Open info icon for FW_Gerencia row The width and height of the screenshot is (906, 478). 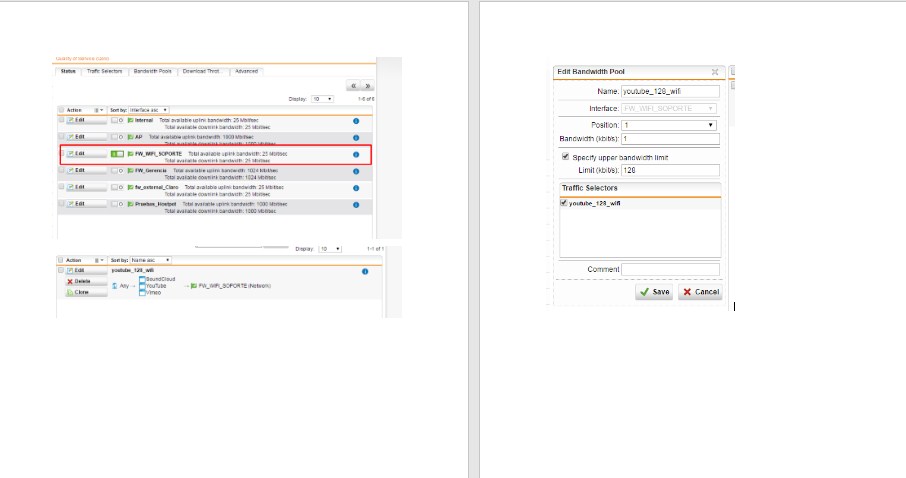[356, 172]
